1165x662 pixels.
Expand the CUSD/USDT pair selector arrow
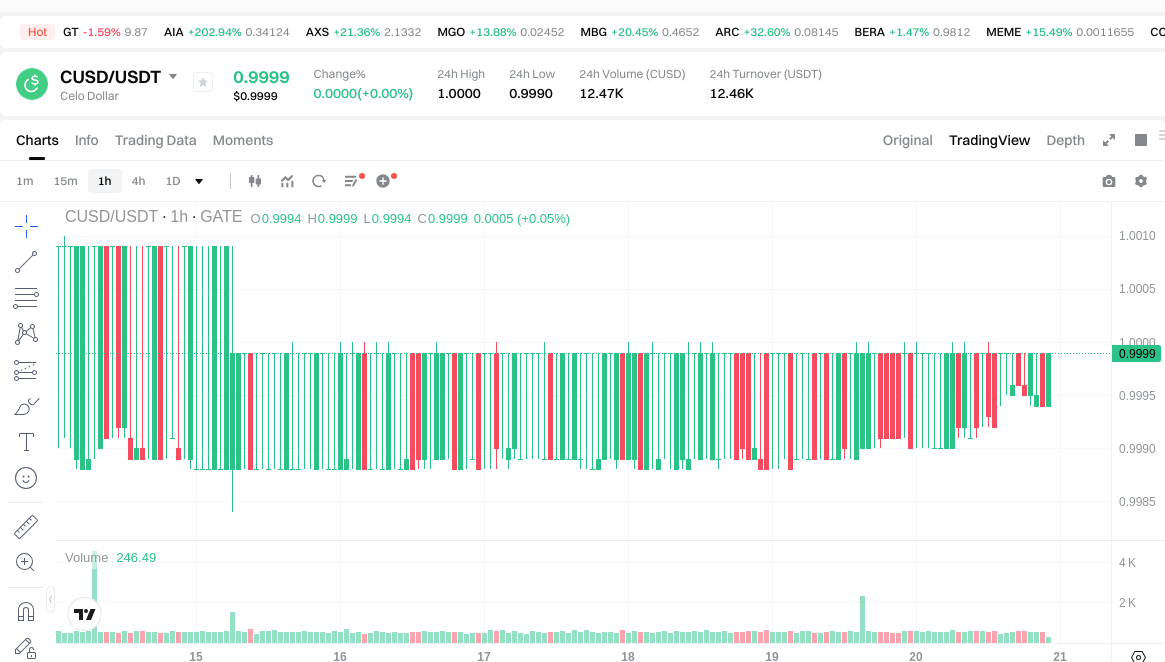pyautogui.click(x=173, y=77)
